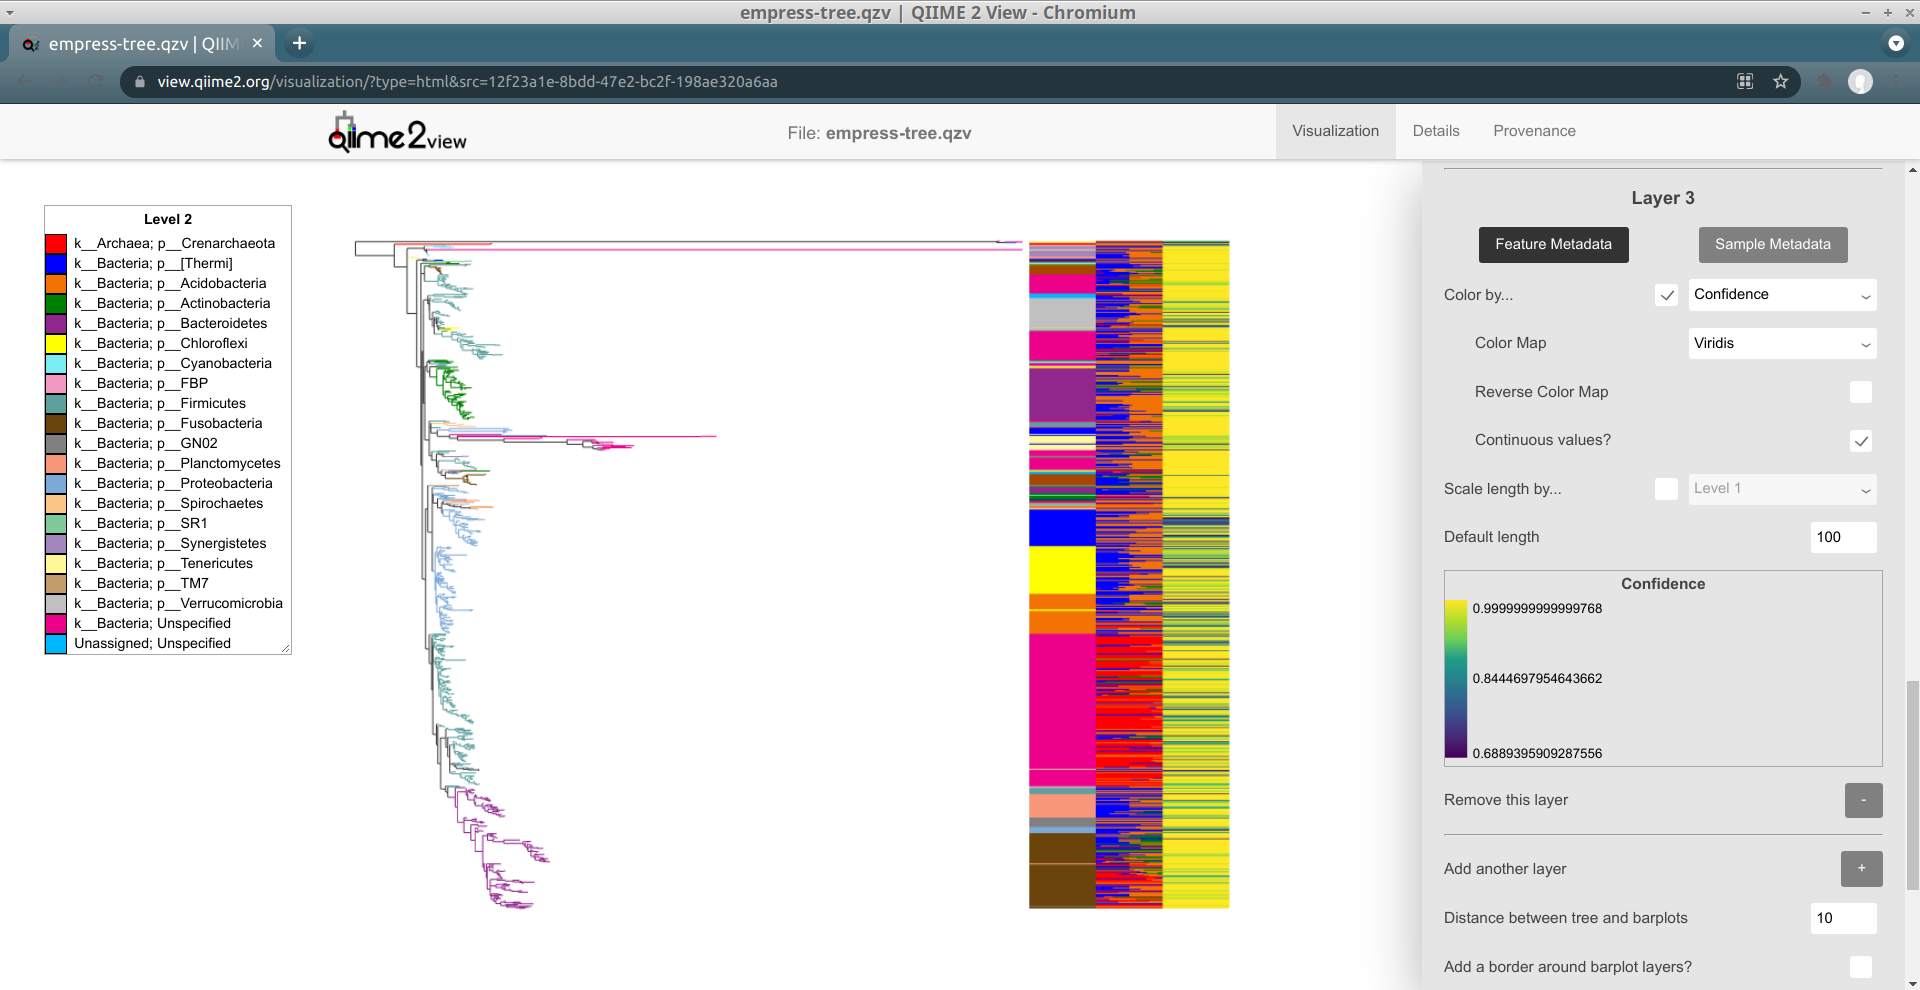
Task: Click the QIIME 2 View logo
Action: coord(396,131)
